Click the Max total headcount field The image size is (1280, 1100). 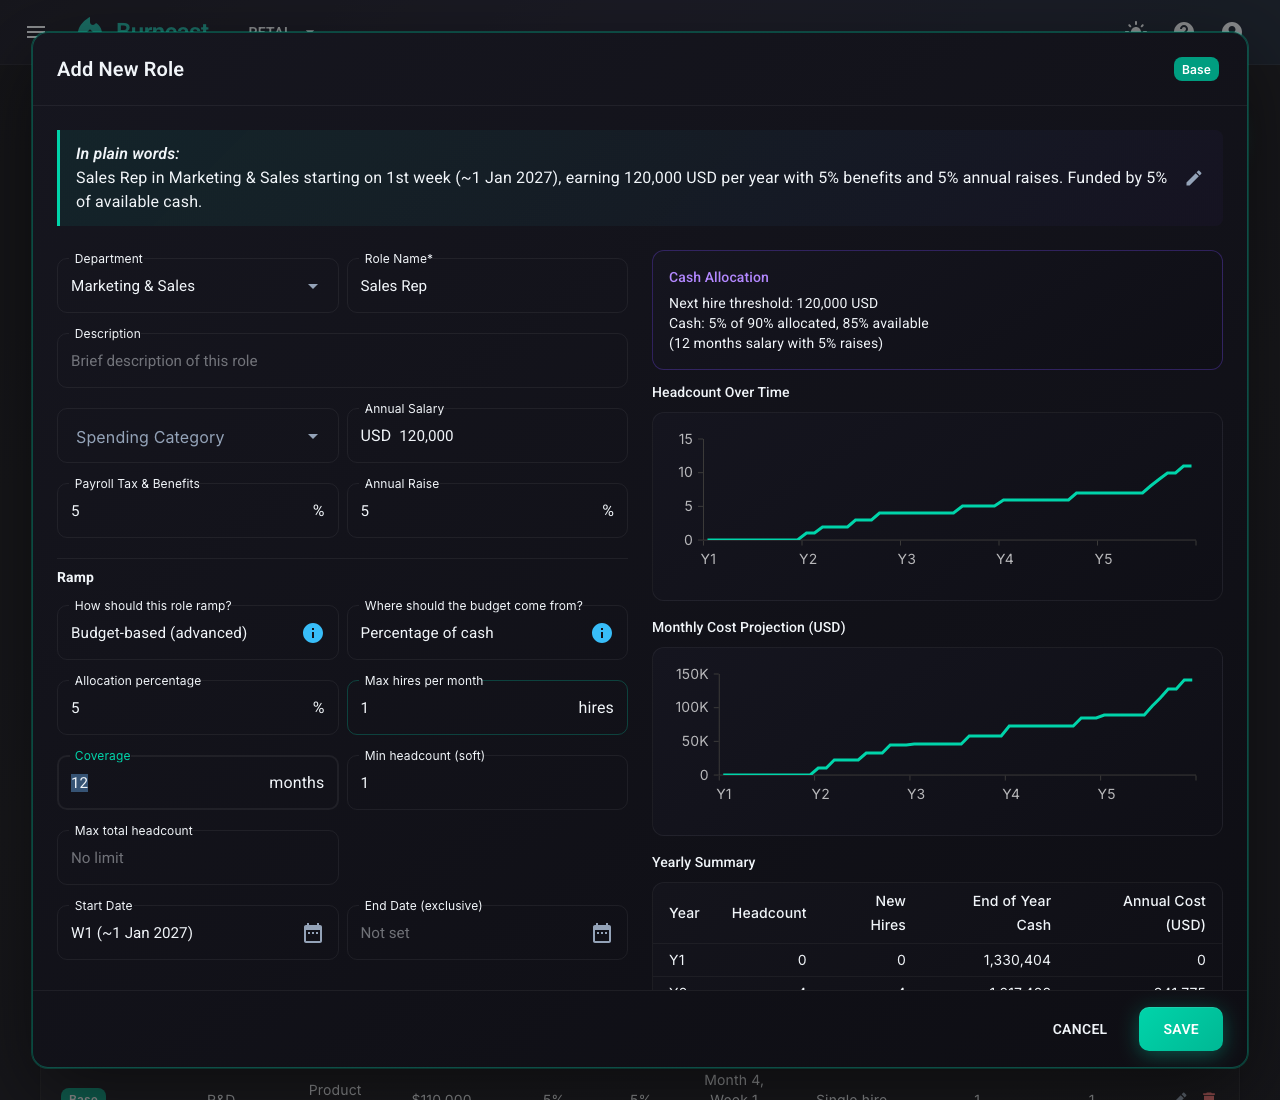tap(198, 858)
